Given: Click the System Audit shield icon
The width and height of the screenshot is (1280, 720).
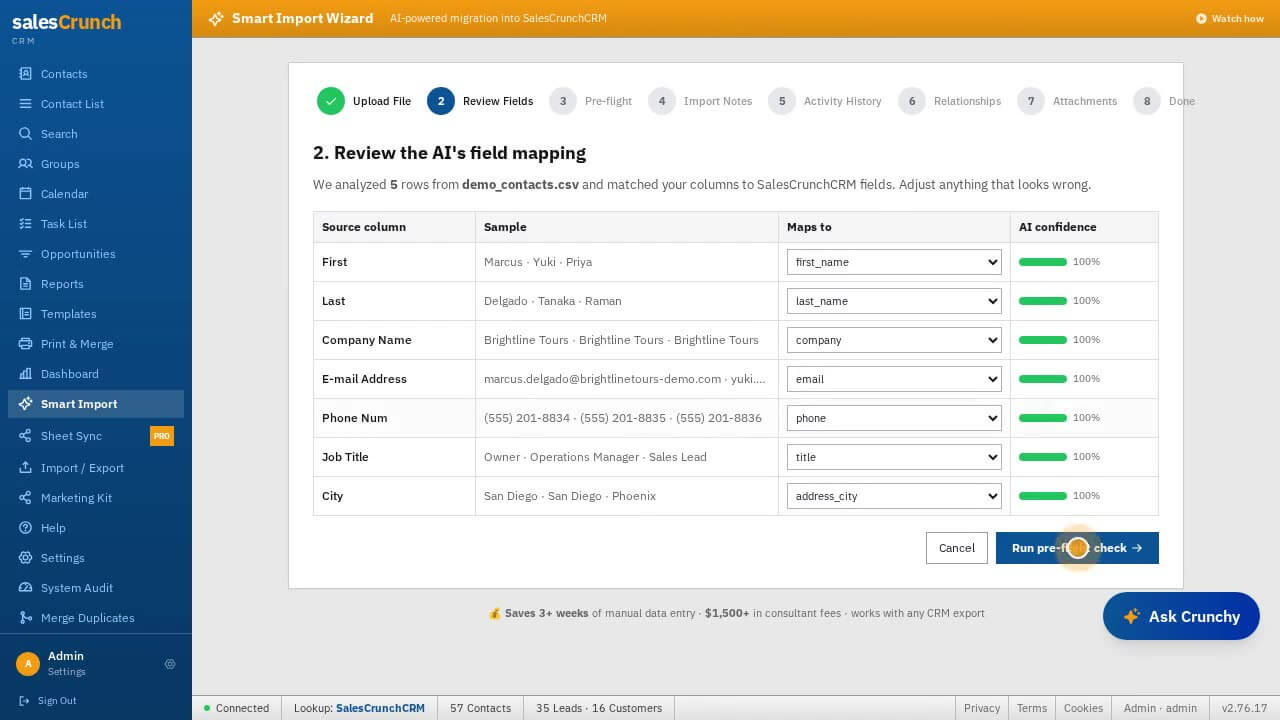Looking at the screenshot, I should (25, 588).
